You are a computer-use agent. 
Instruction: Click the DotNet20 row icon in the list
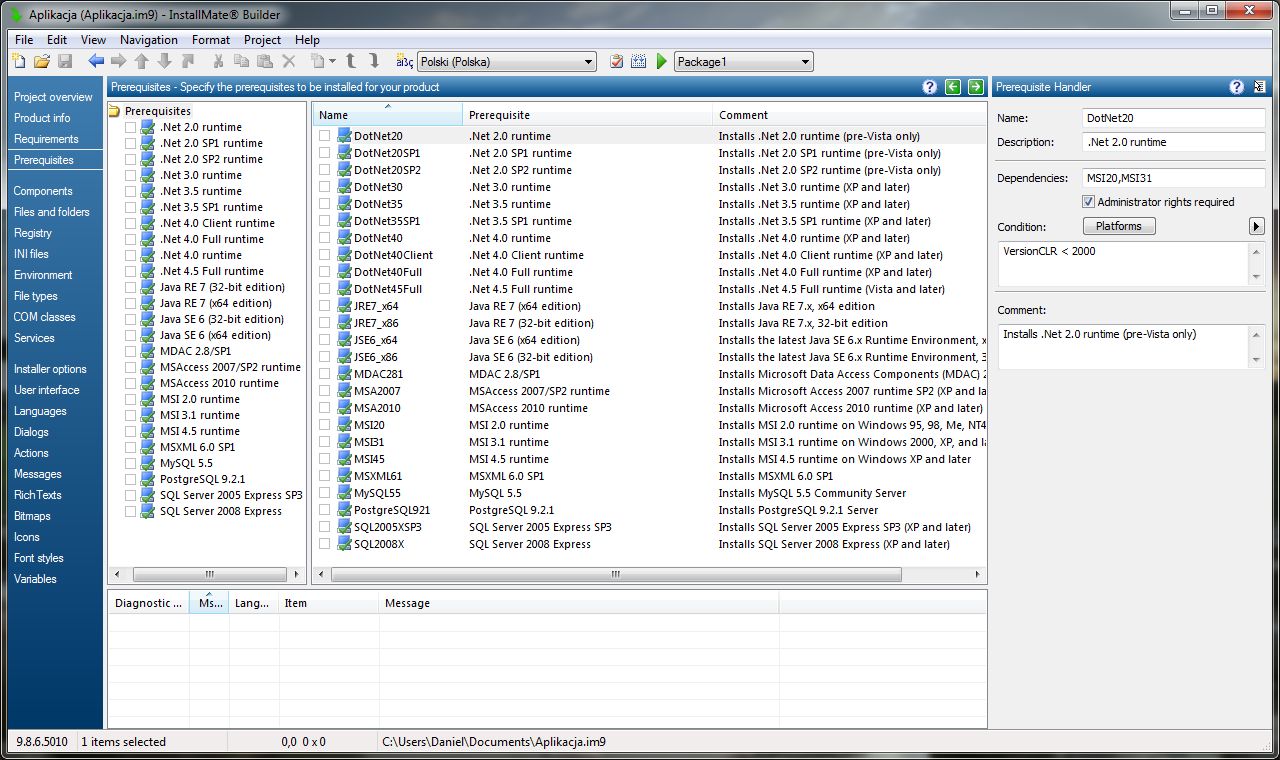click(x=344, y=136)
